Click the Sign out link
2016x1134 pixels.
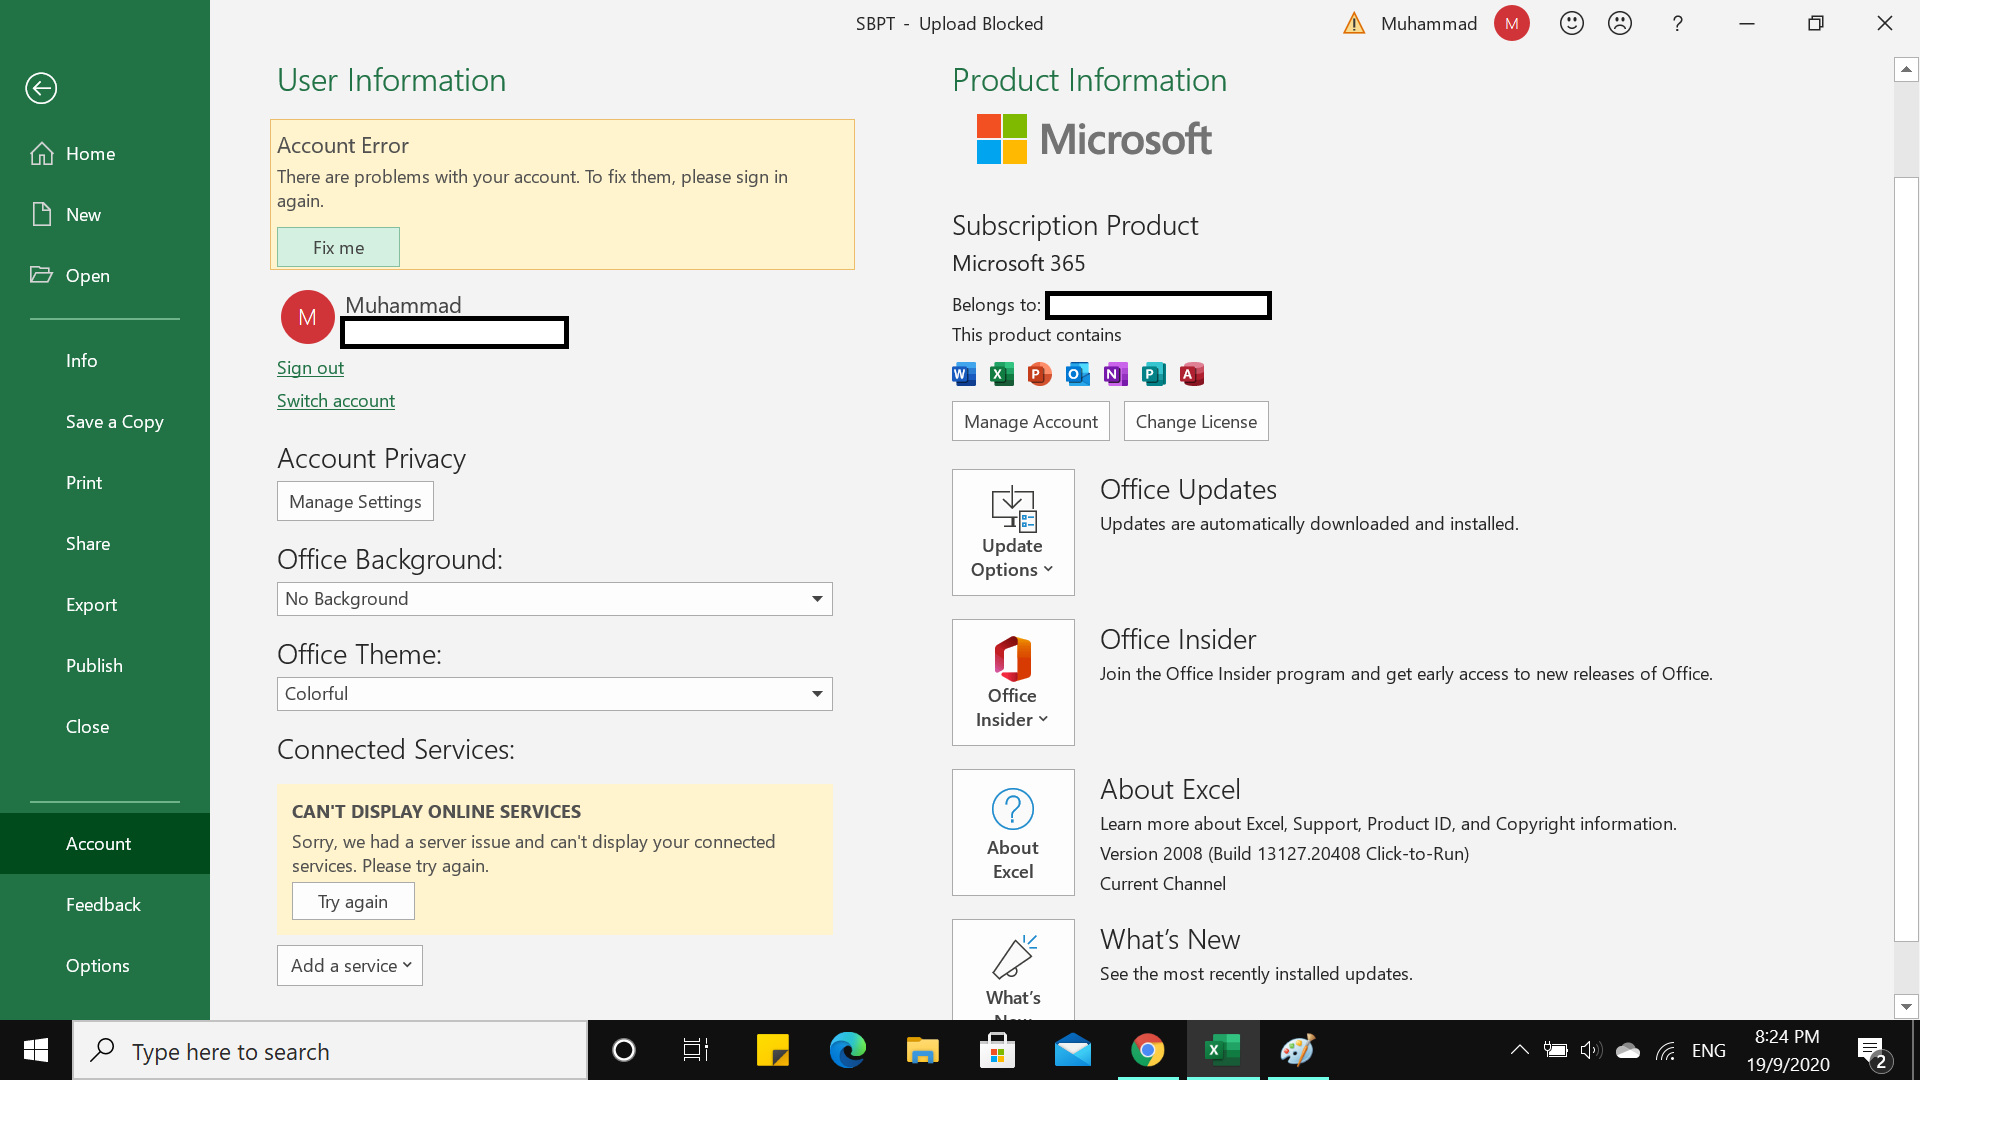click(x=310, y=368)
